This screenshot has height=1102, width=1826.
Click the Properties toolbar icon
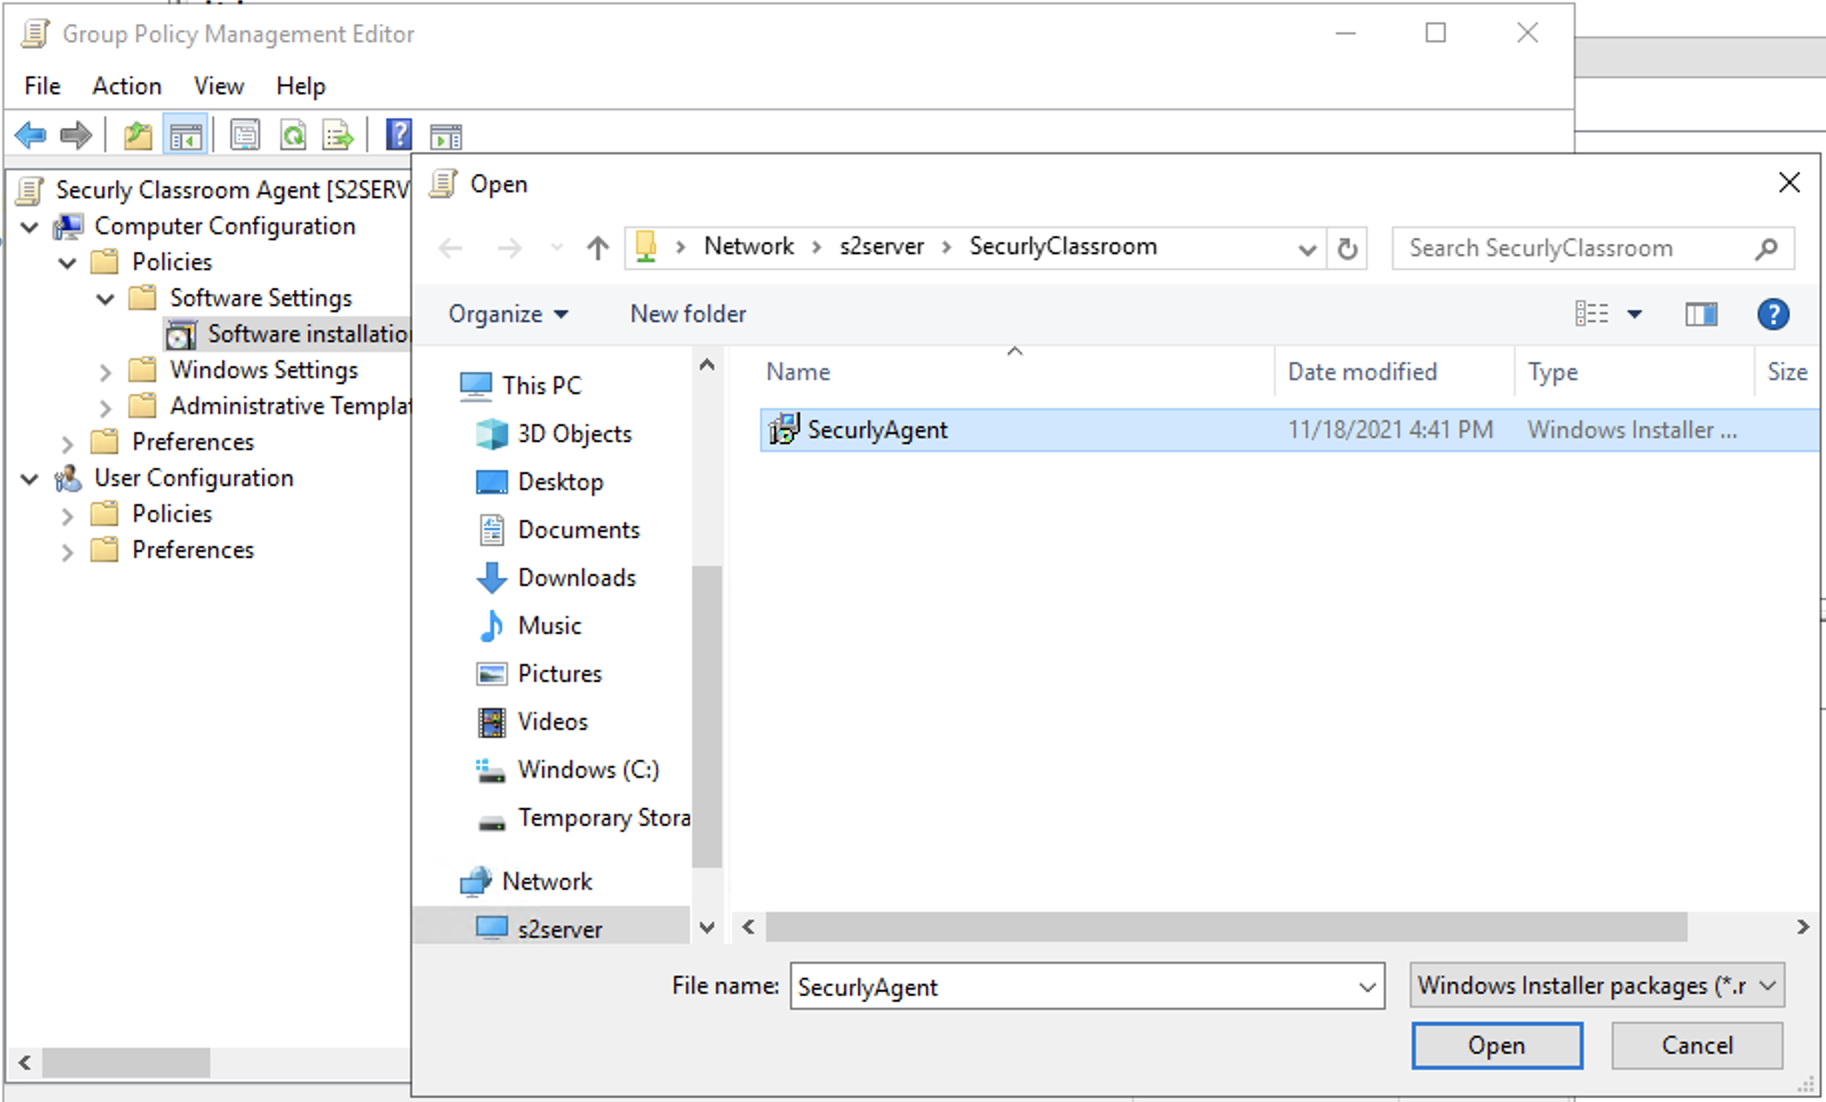point(245,135)
